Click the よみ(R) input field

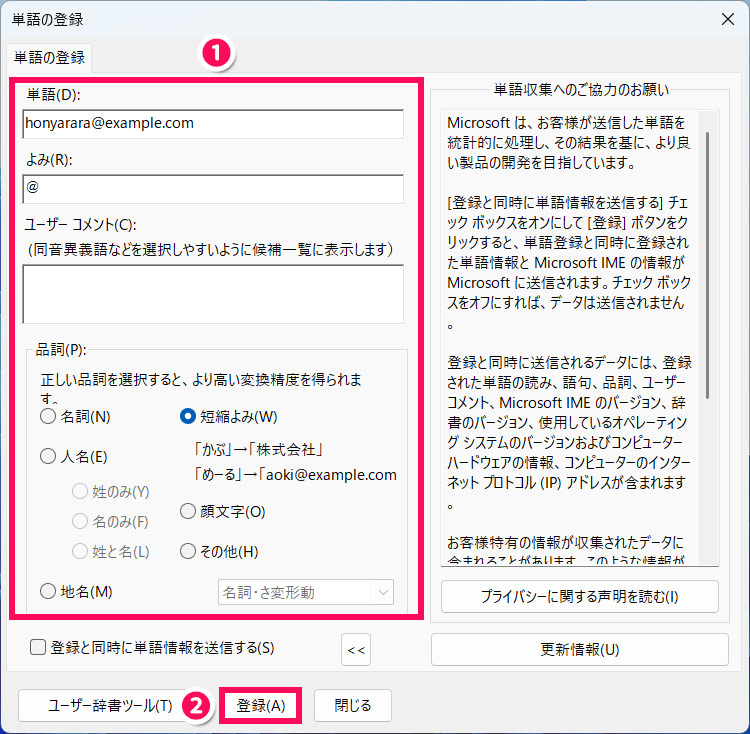click(213, 189)
